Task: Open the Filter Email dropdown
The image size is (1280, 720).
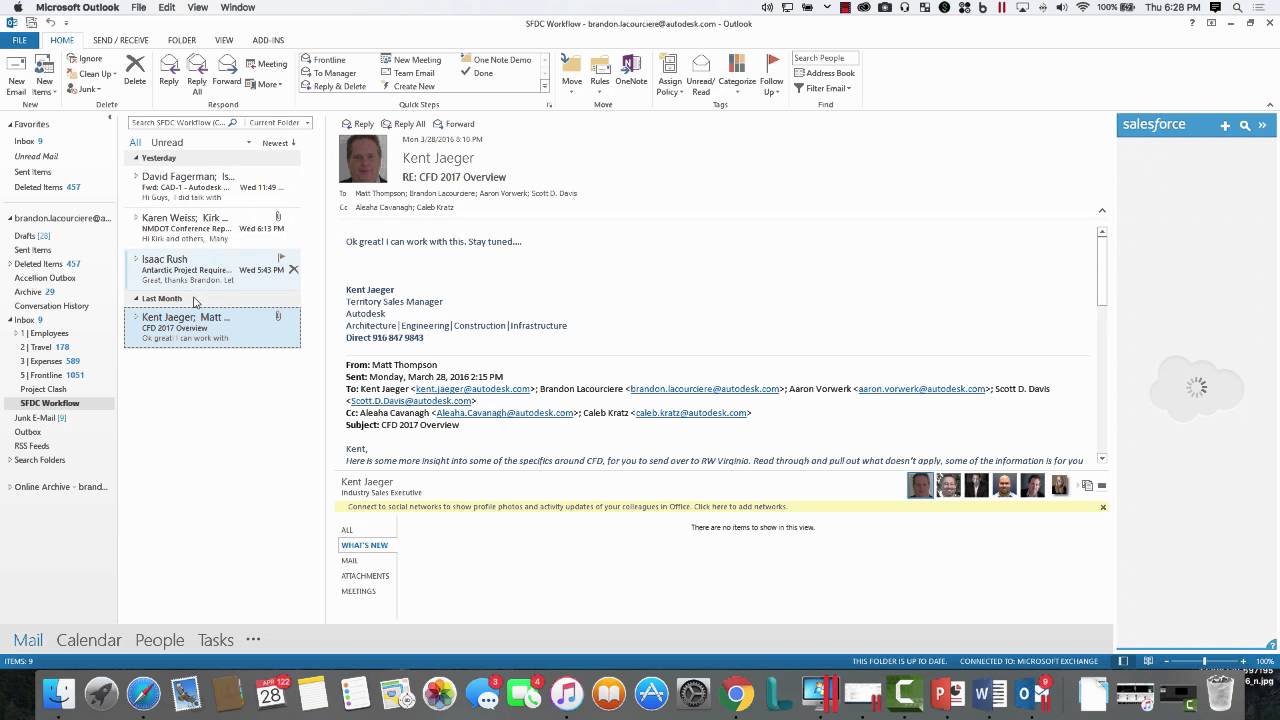Action: coord(822,88)
